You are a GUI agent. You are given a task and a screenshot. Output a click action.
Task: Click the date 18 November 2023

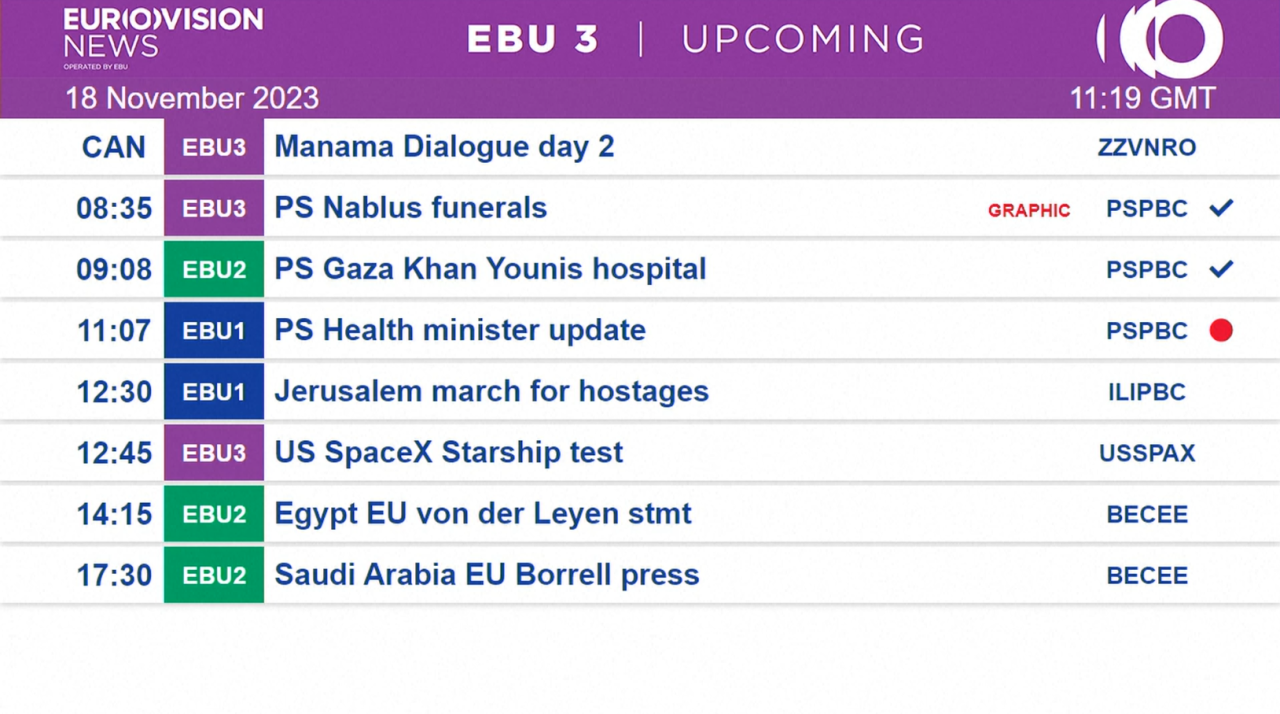(192, 98)
